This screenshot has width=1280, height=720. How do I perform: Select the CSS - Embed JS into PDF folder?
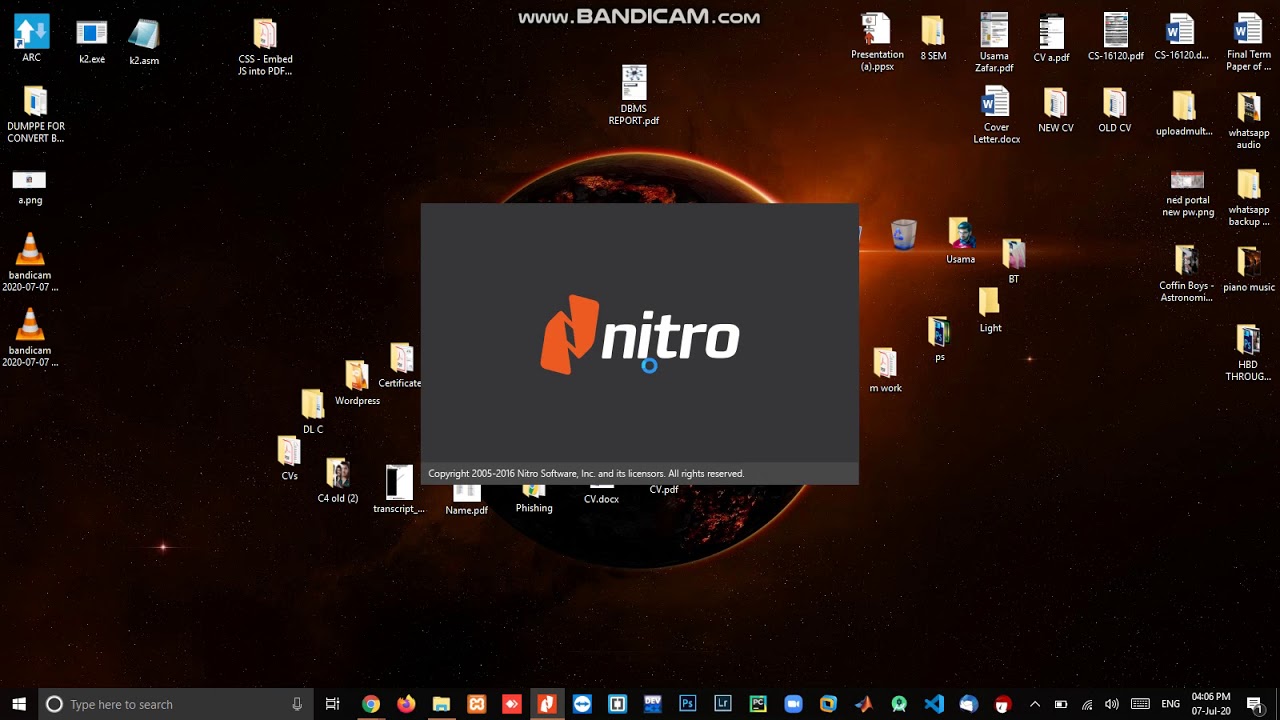(x=265, y=47)
